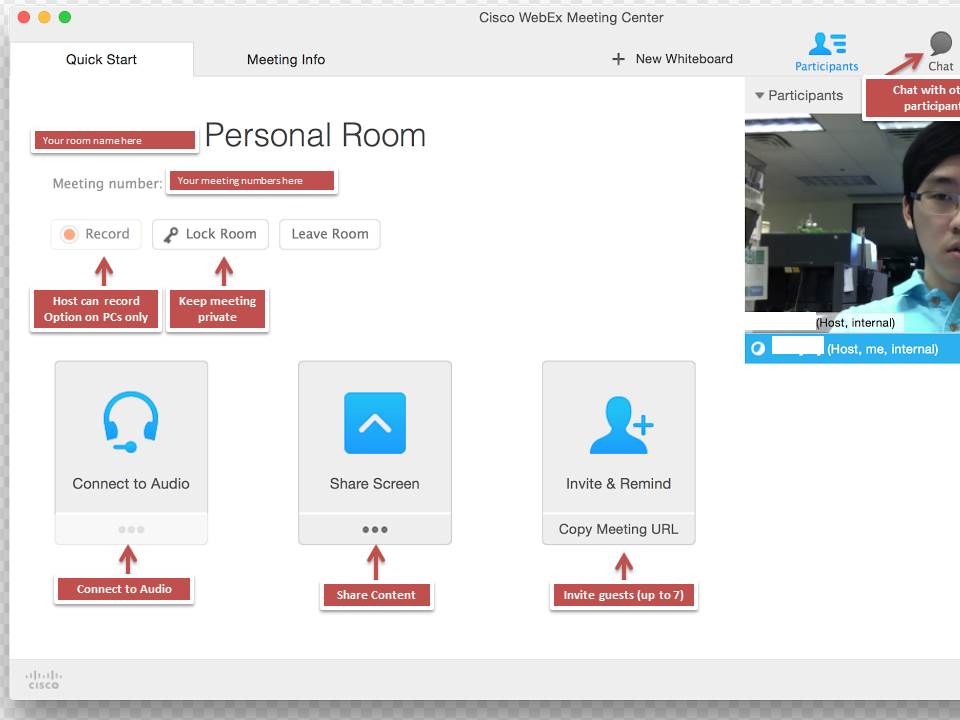960x720 pixels.
Task: Open the Participants panel icon
Action: [x=827, y=44]
